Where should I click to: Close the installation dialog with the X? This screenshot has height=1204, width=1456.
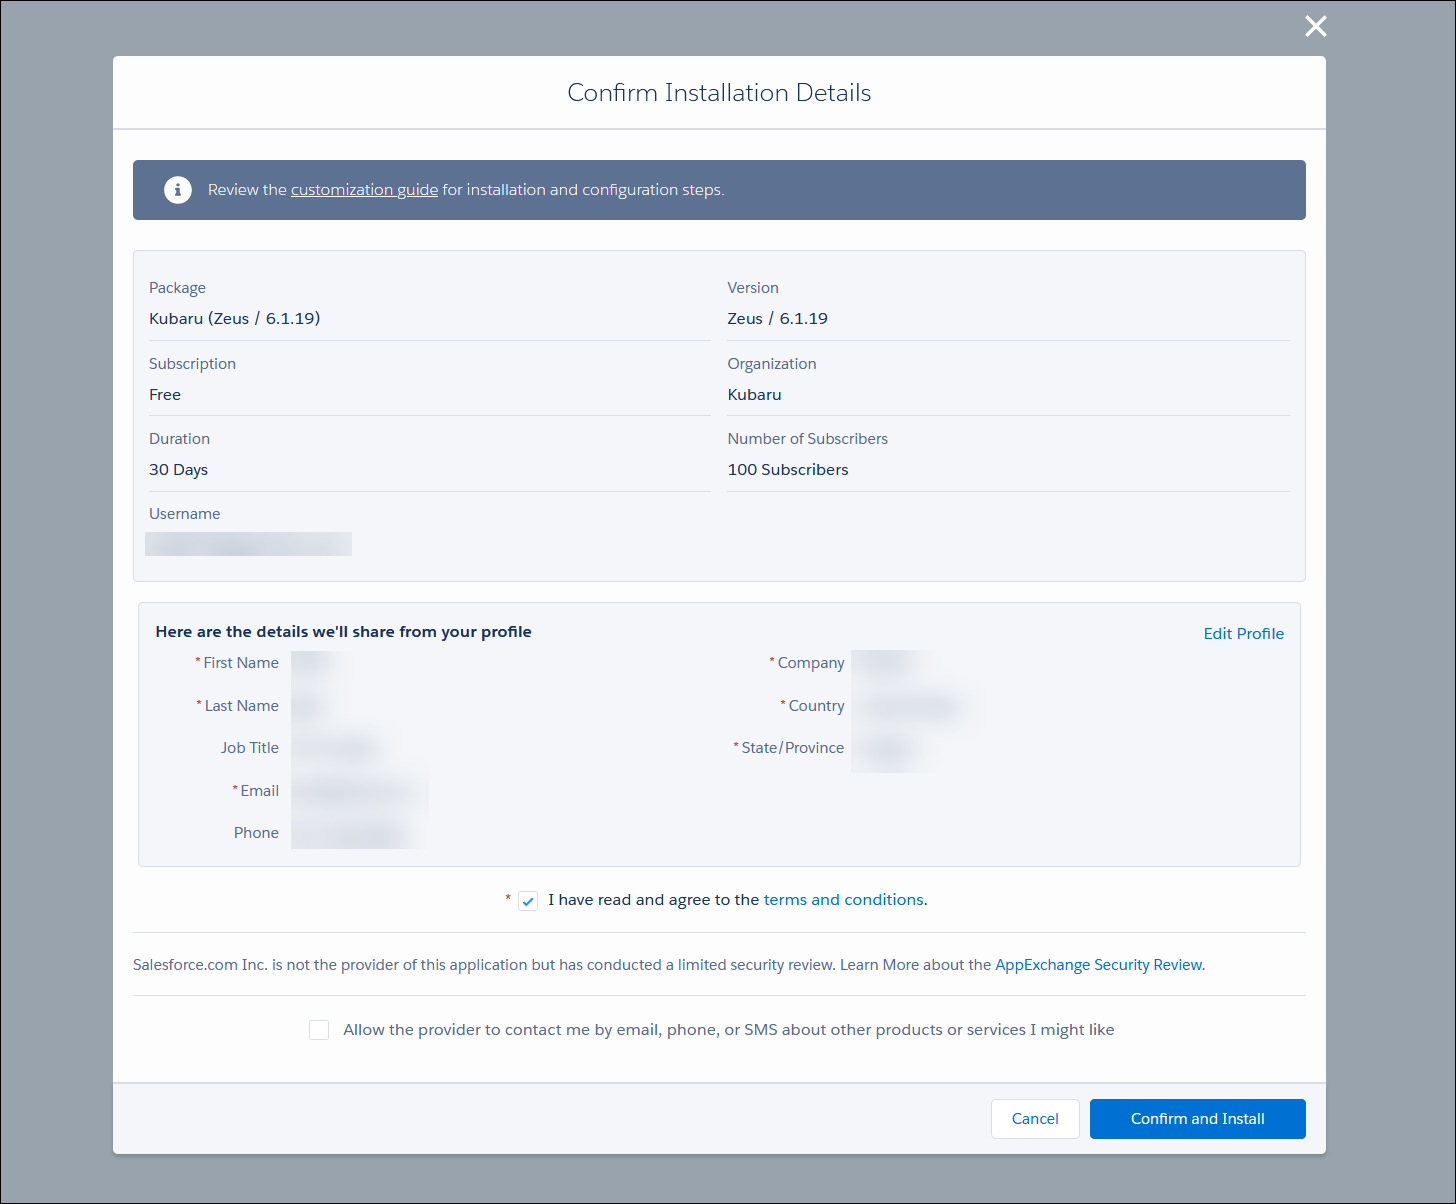click(x=1316, y=26)
